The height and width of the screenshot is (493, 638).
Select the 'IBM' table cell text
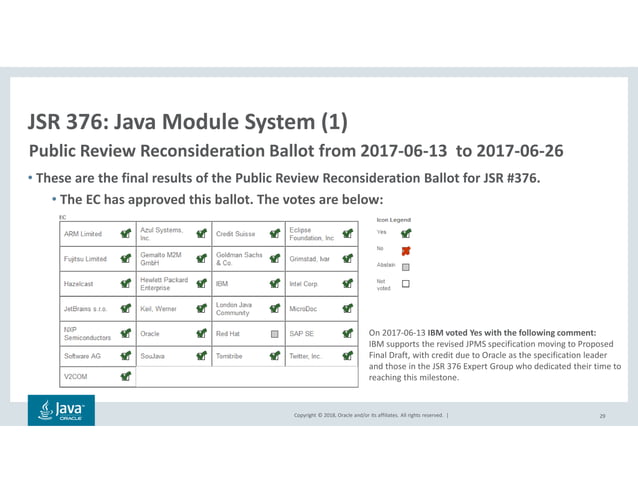point(222,284)
